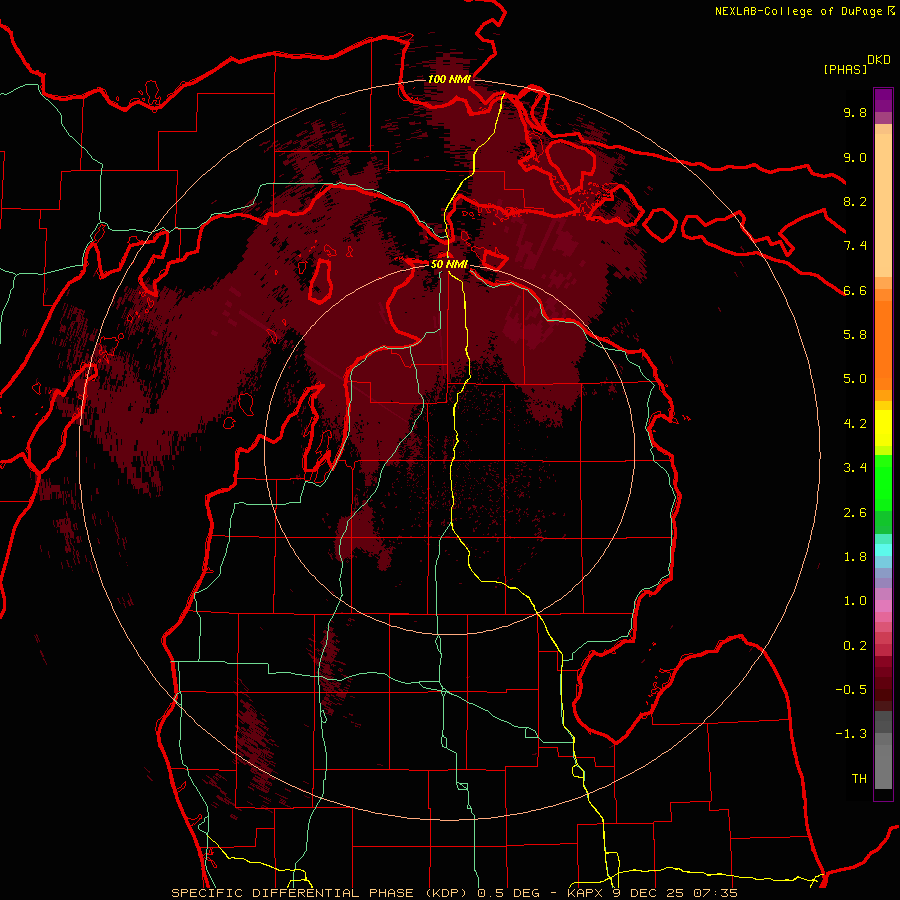Click the [PHAS] legend heading
Viewport: 900px width, 900px height.
[x=845, y=69]
